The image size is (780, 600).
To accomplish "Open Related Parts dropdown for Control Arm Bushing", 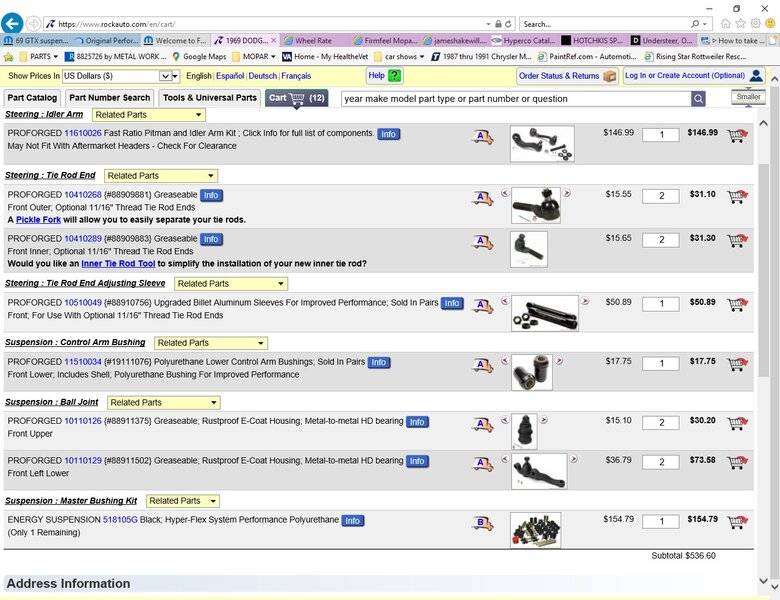I will (211, 343).
